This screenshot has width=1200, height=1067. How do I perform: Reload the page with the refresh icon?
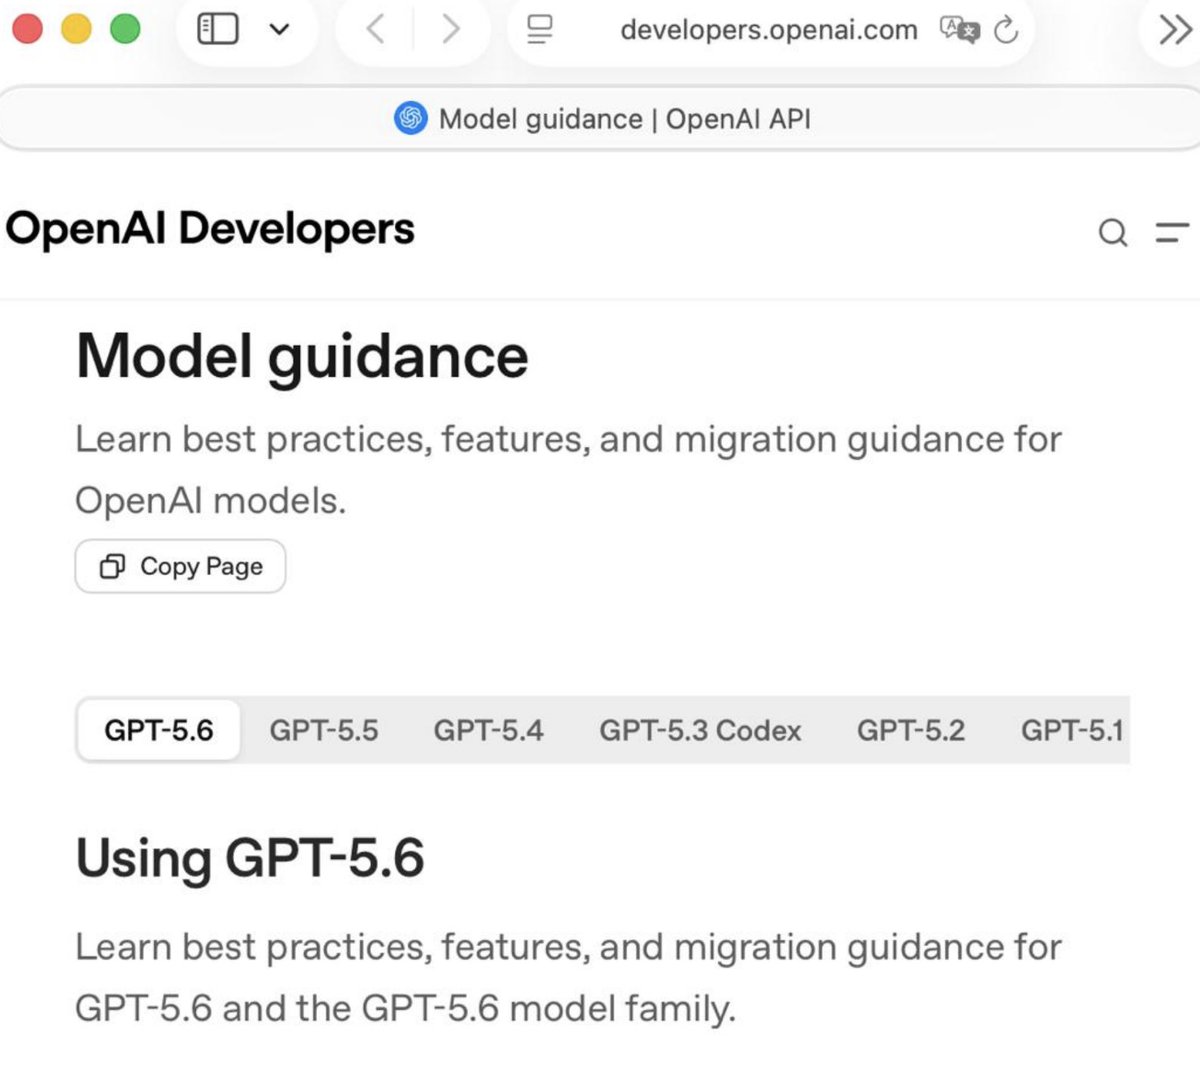coord(1006,30)
